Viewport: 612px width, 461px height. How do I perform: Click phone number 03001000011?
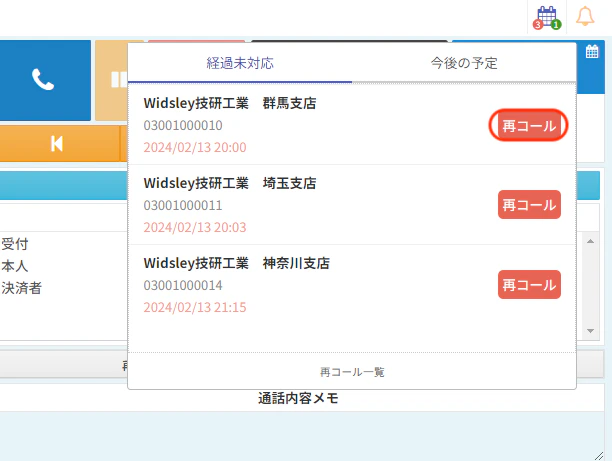pyautogui.click(x=183, y=205)
